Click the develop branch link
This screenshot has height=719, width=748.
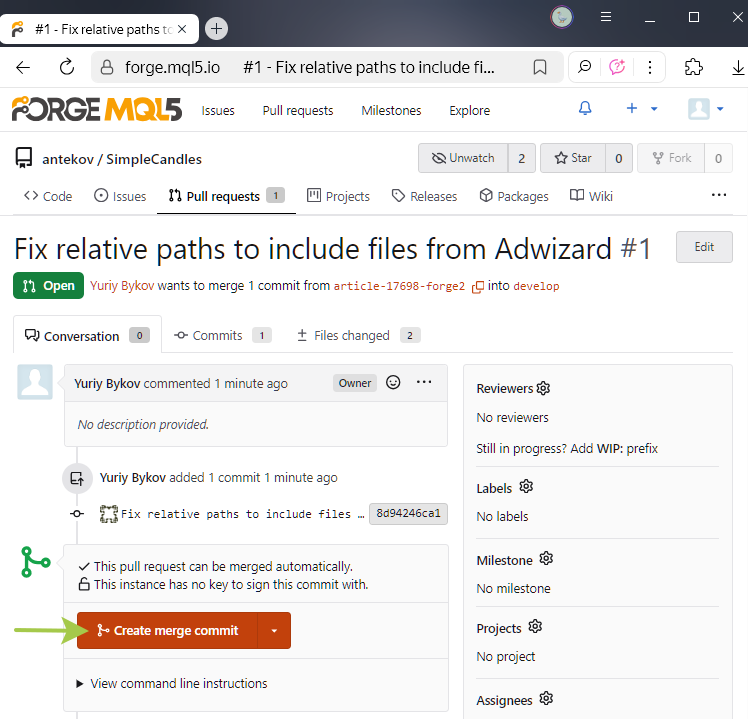536,286
